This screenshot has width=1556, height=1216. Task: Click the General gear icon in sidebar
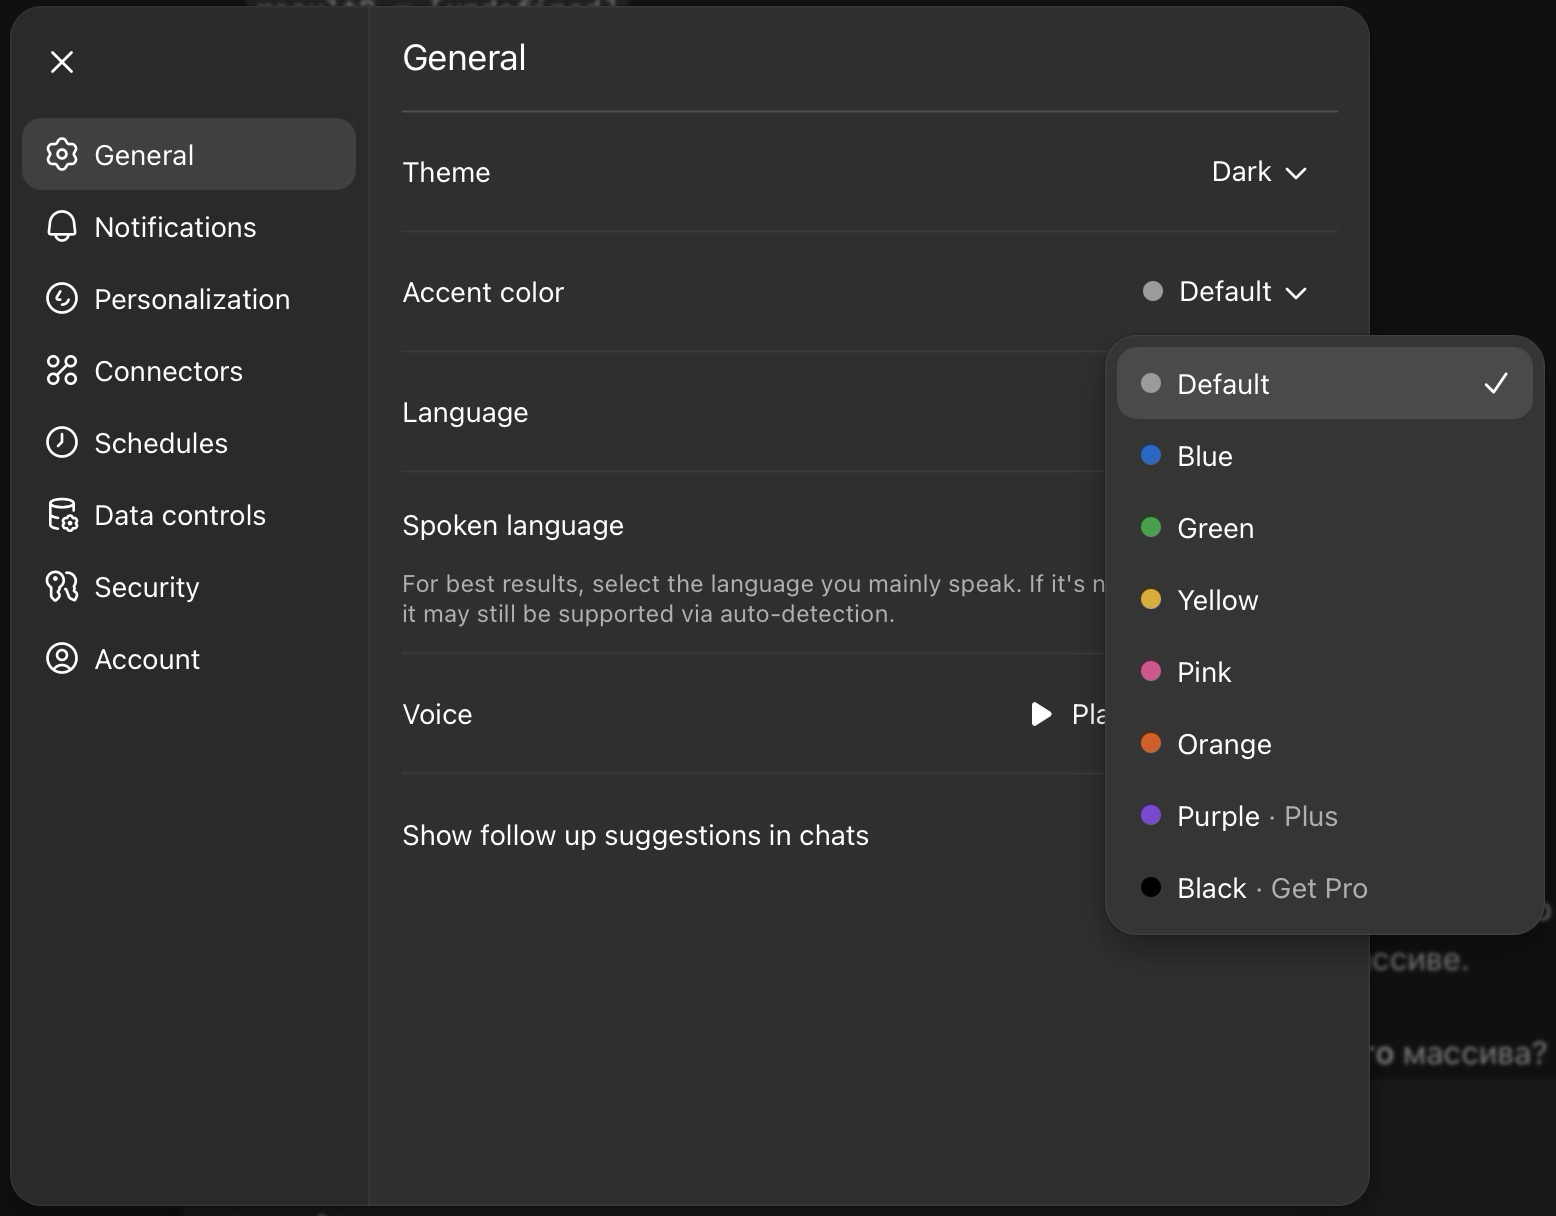(62, 155)
